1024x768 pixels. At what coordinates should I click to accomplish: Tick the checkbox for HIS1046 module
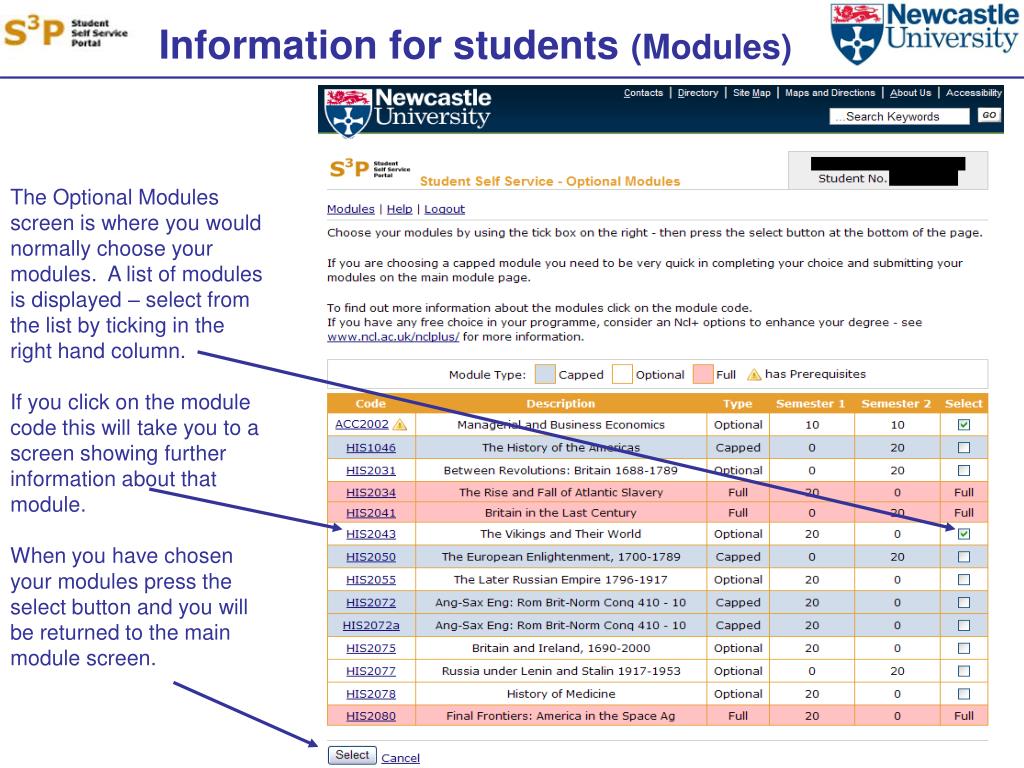pos(963,447)
